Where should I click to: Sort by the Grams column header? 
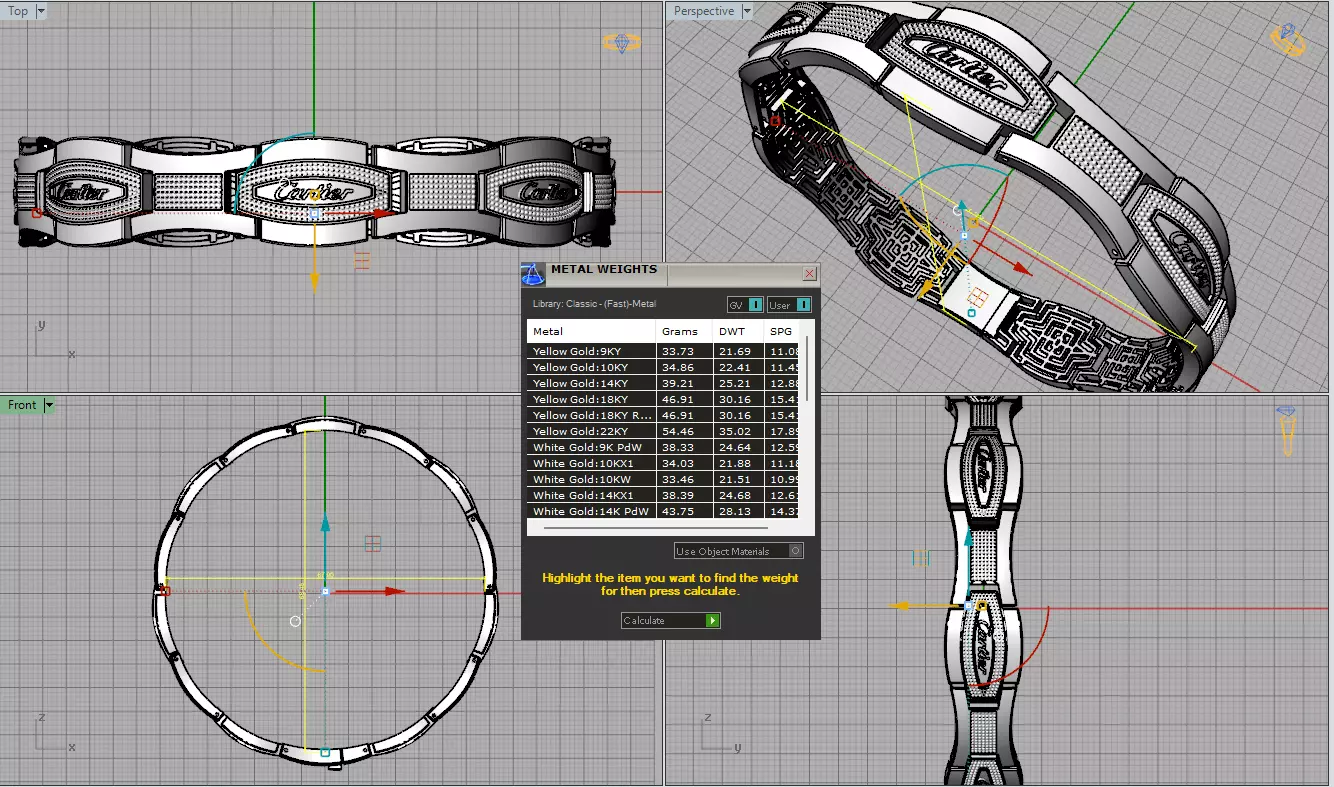click(684, 331)
